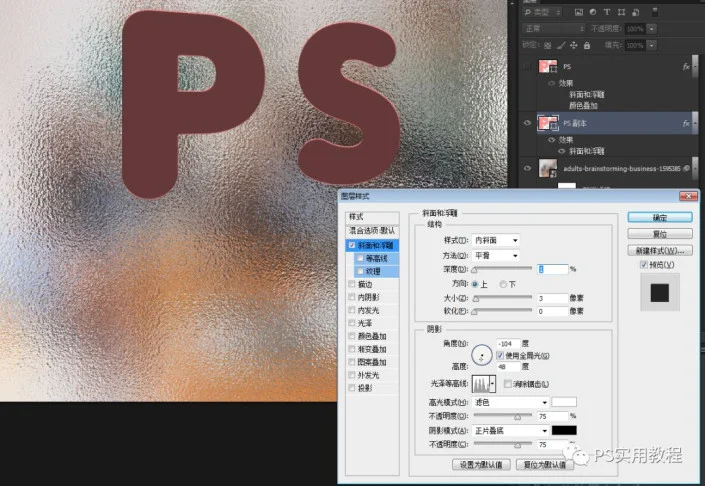Open 方法 平滑 dropdown

pyautogui.click(x=495, y=255)
